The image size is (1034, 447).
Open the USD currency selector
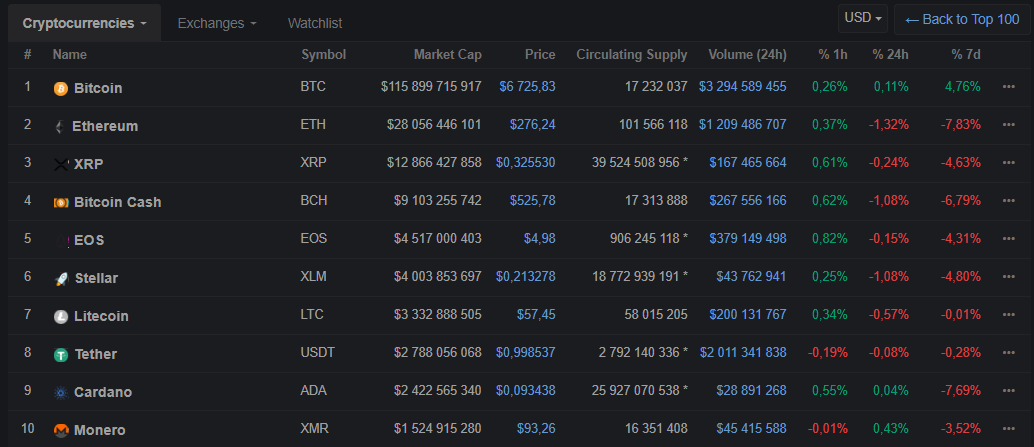[864, 18]
